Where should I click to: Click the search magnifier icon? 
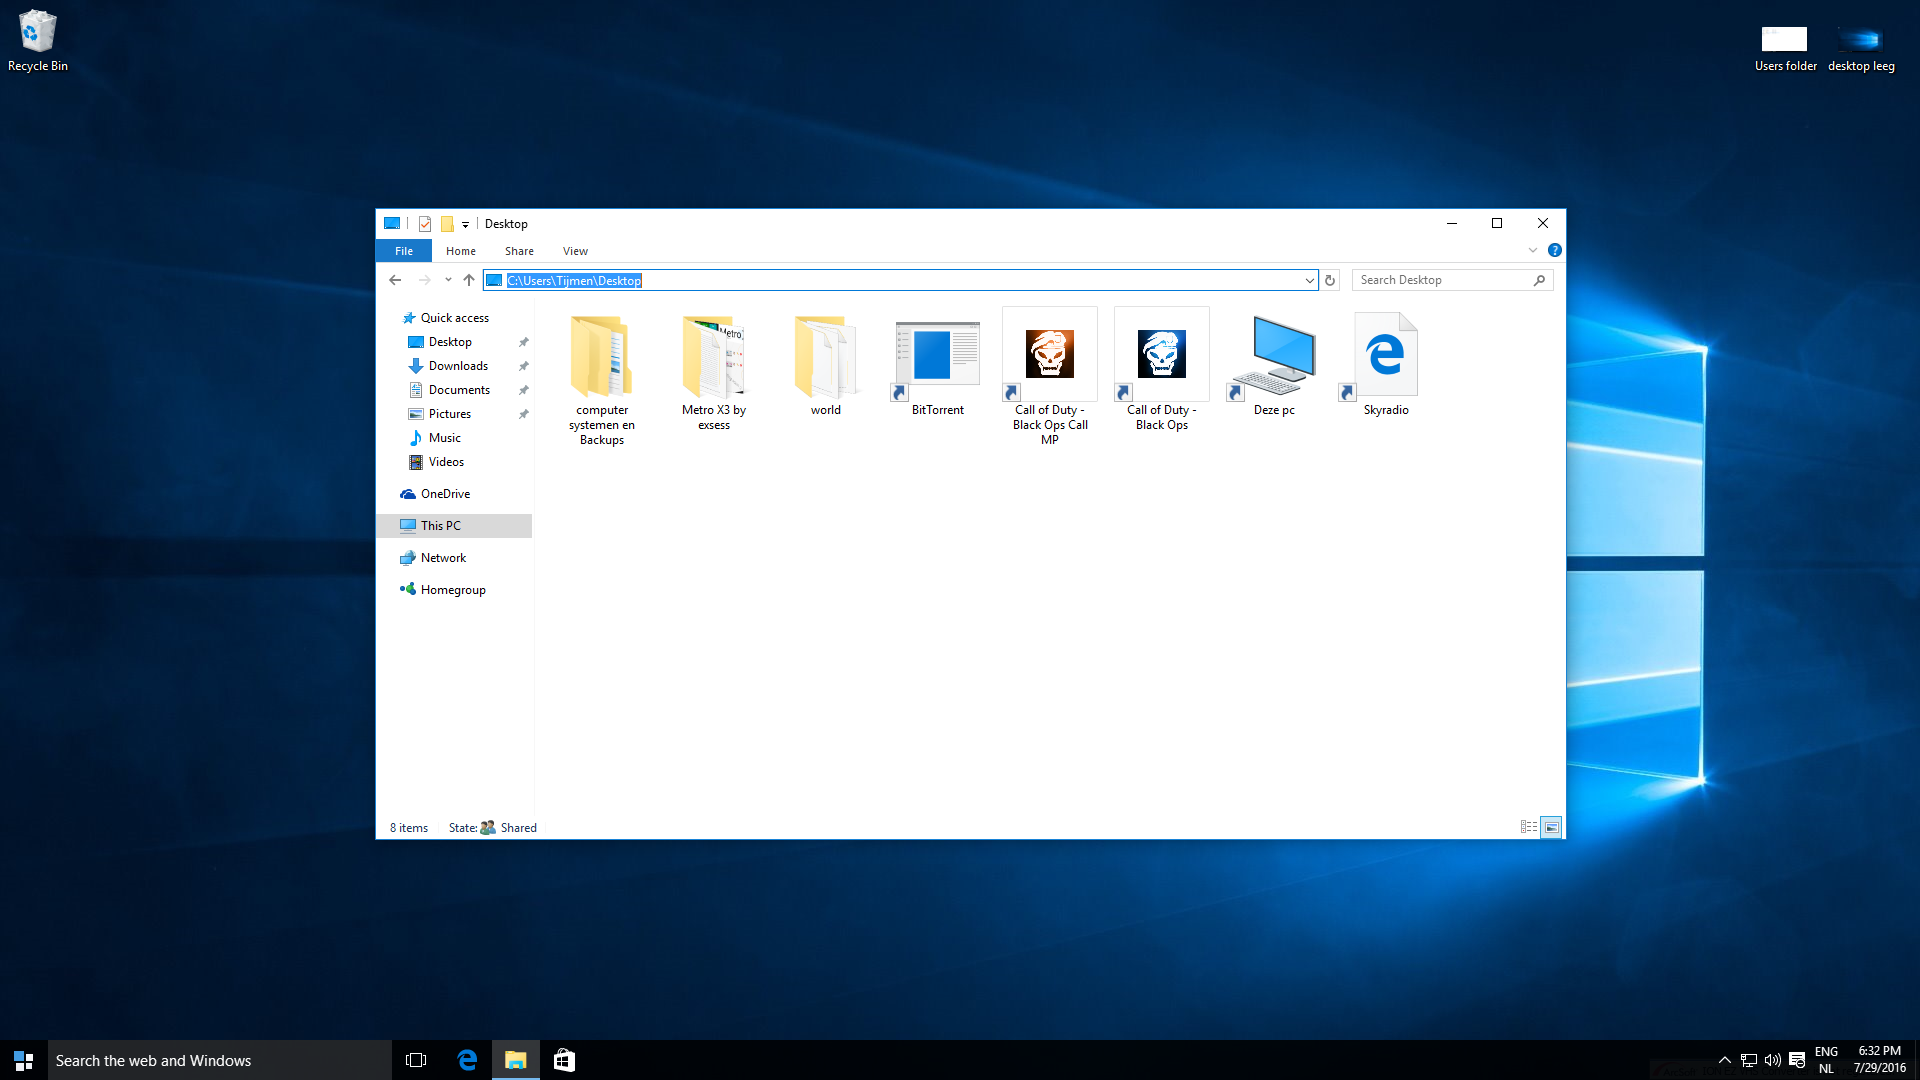point(1540,280)
